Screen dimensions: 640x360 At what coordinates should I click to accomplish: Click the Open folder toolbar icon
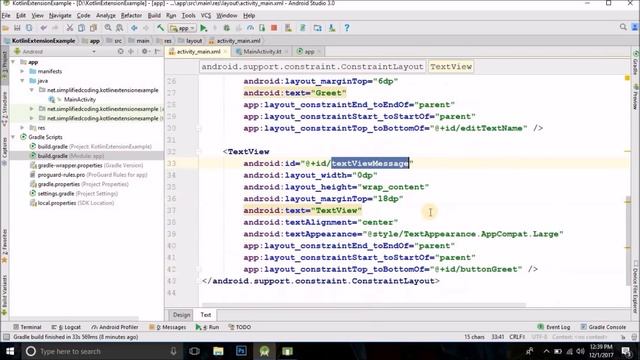click(6, 28)
